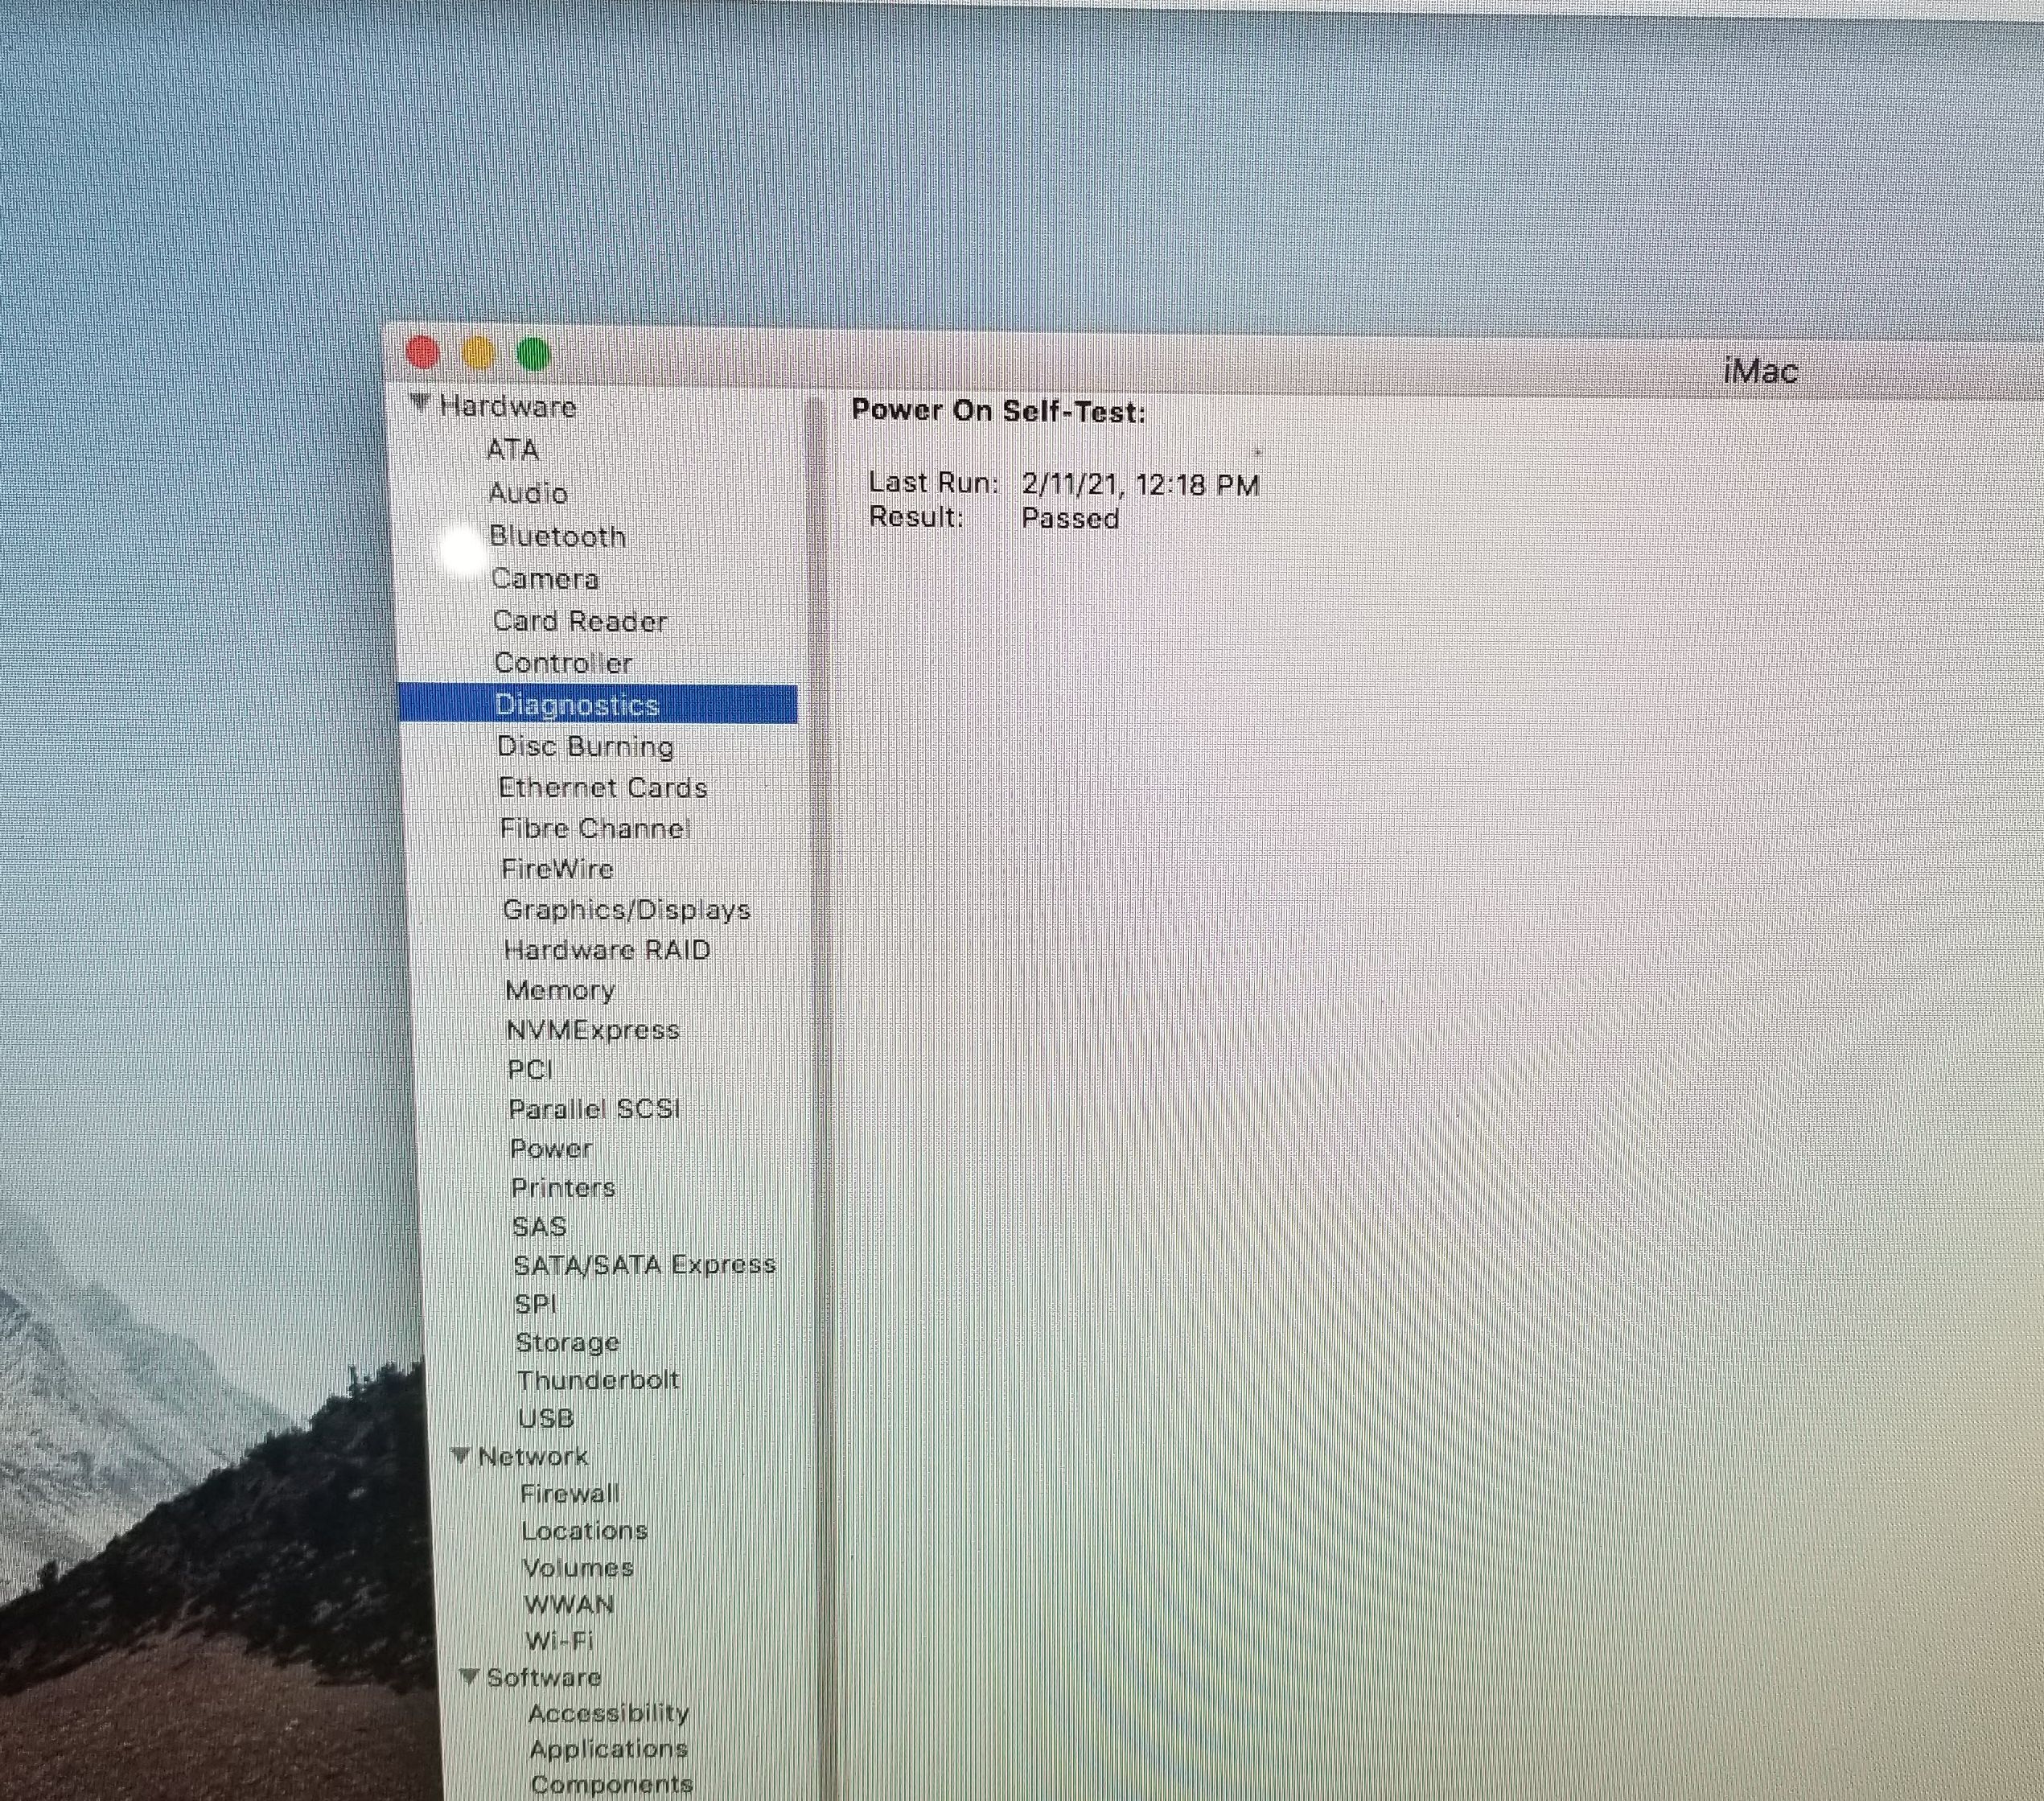Open Graphics/Displays in the sidebar
The image size is (2044, 1801).
click(626, 910)
